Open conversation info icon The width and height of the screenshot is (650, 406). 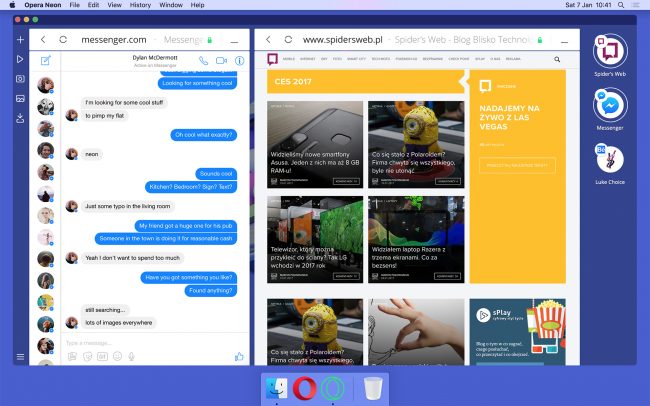(239, 61)
